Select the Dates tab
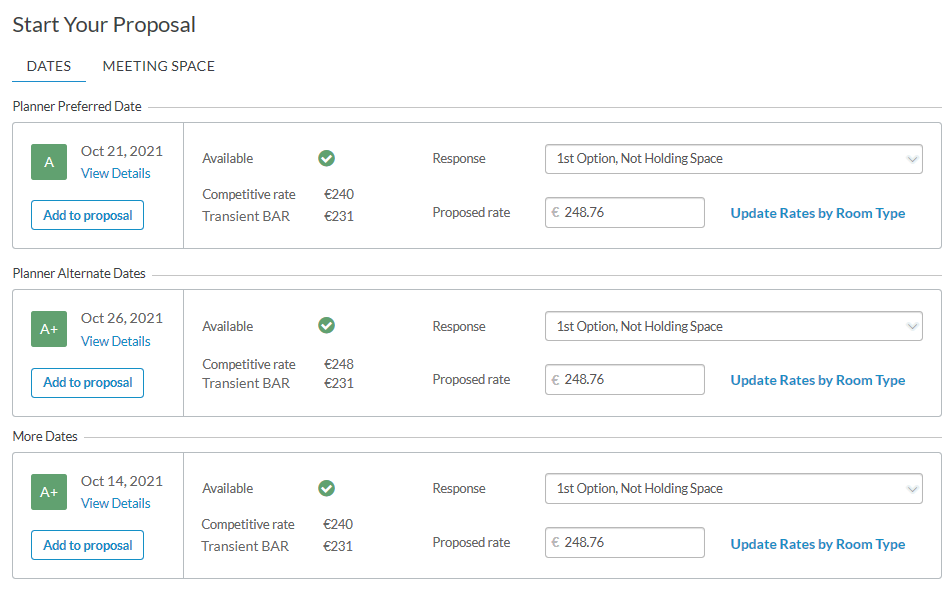 point(49,66)
